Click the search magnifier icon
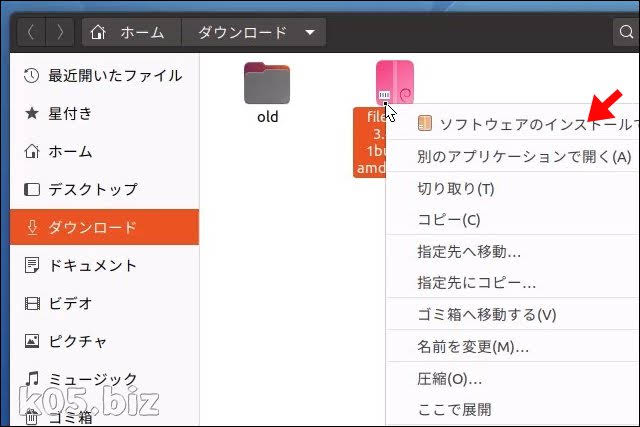640x427 pixels. (x=626, y=31)
